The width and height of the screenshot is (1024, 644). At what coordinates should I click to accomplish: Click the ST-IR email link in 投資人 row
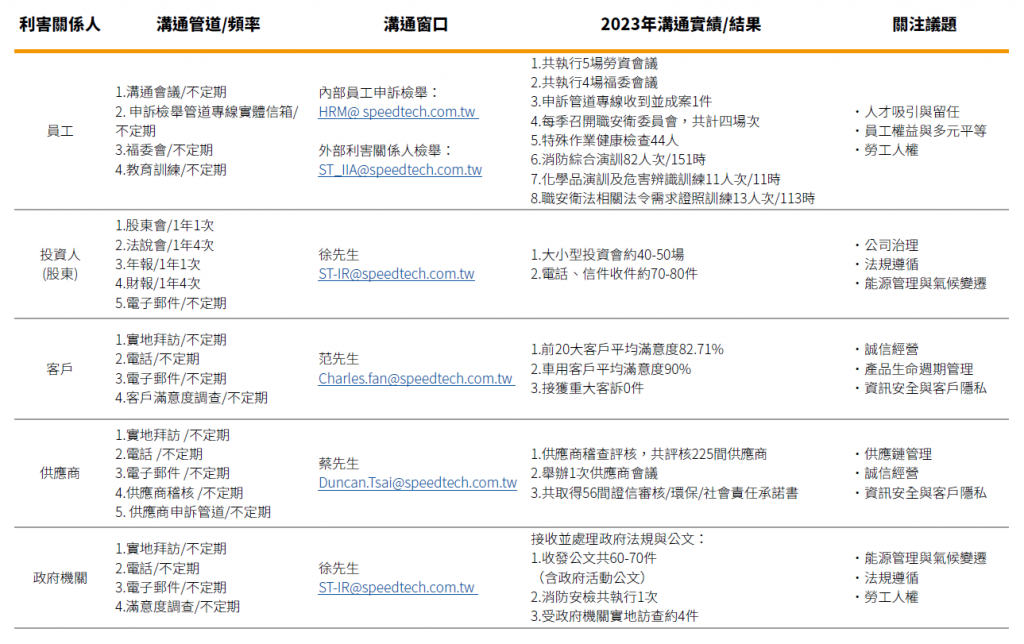[x=396, y=273]
